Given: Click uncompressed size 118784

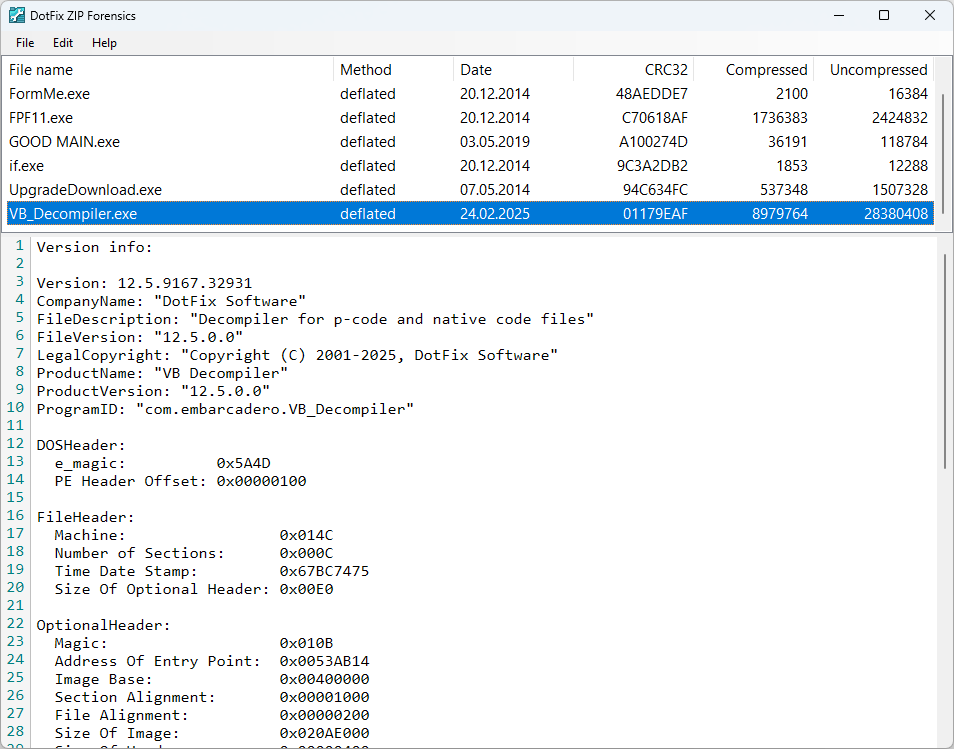Looking at the screenshot, I should pyautogui.click(x=904, y=142).
